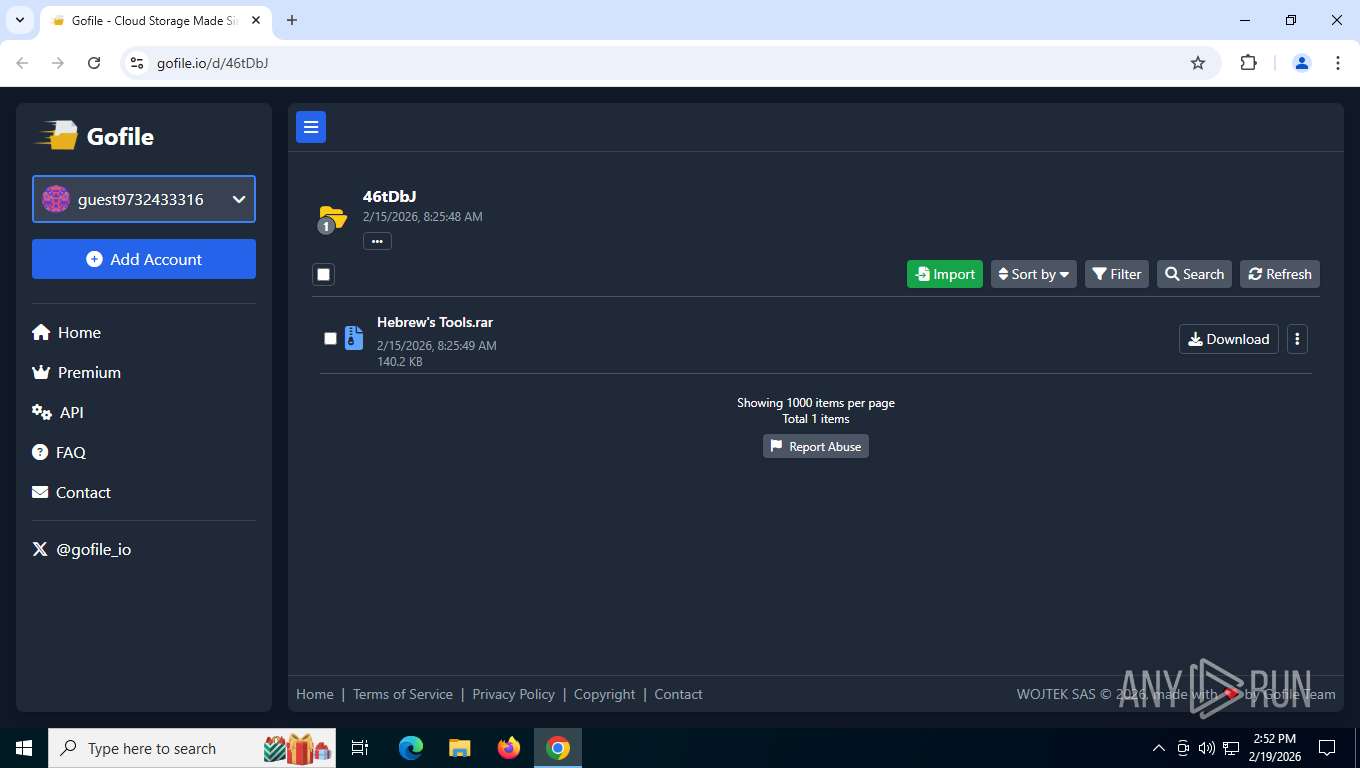Click the Filter button
Viewport: 1360px width, 768px height.
click(1117, 274)
